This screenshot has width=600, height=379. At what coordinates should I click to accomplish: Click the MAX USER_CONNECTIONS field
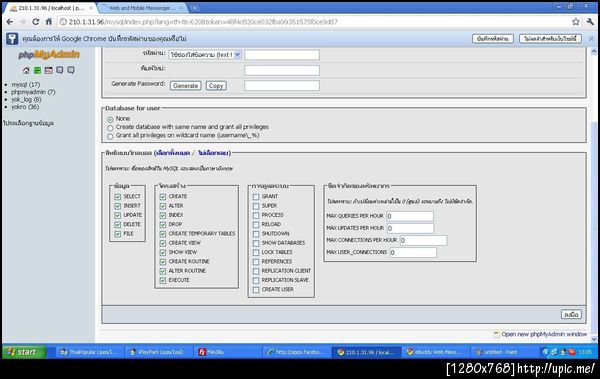click(413, 253)
